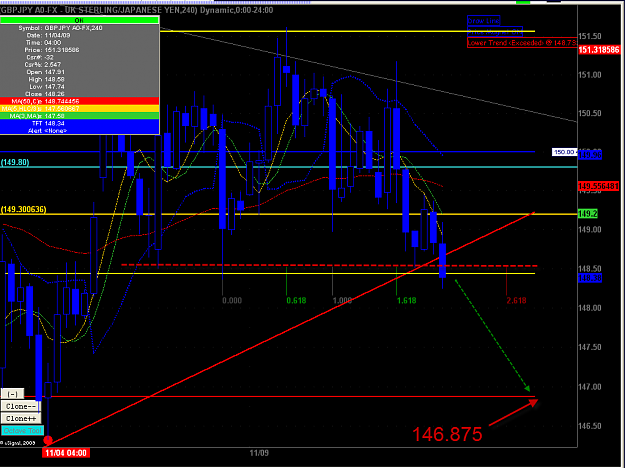Click the white 150.00 level label
This screenshot has width=625, height=468.
pyautogui.click(x=564, y=152)
